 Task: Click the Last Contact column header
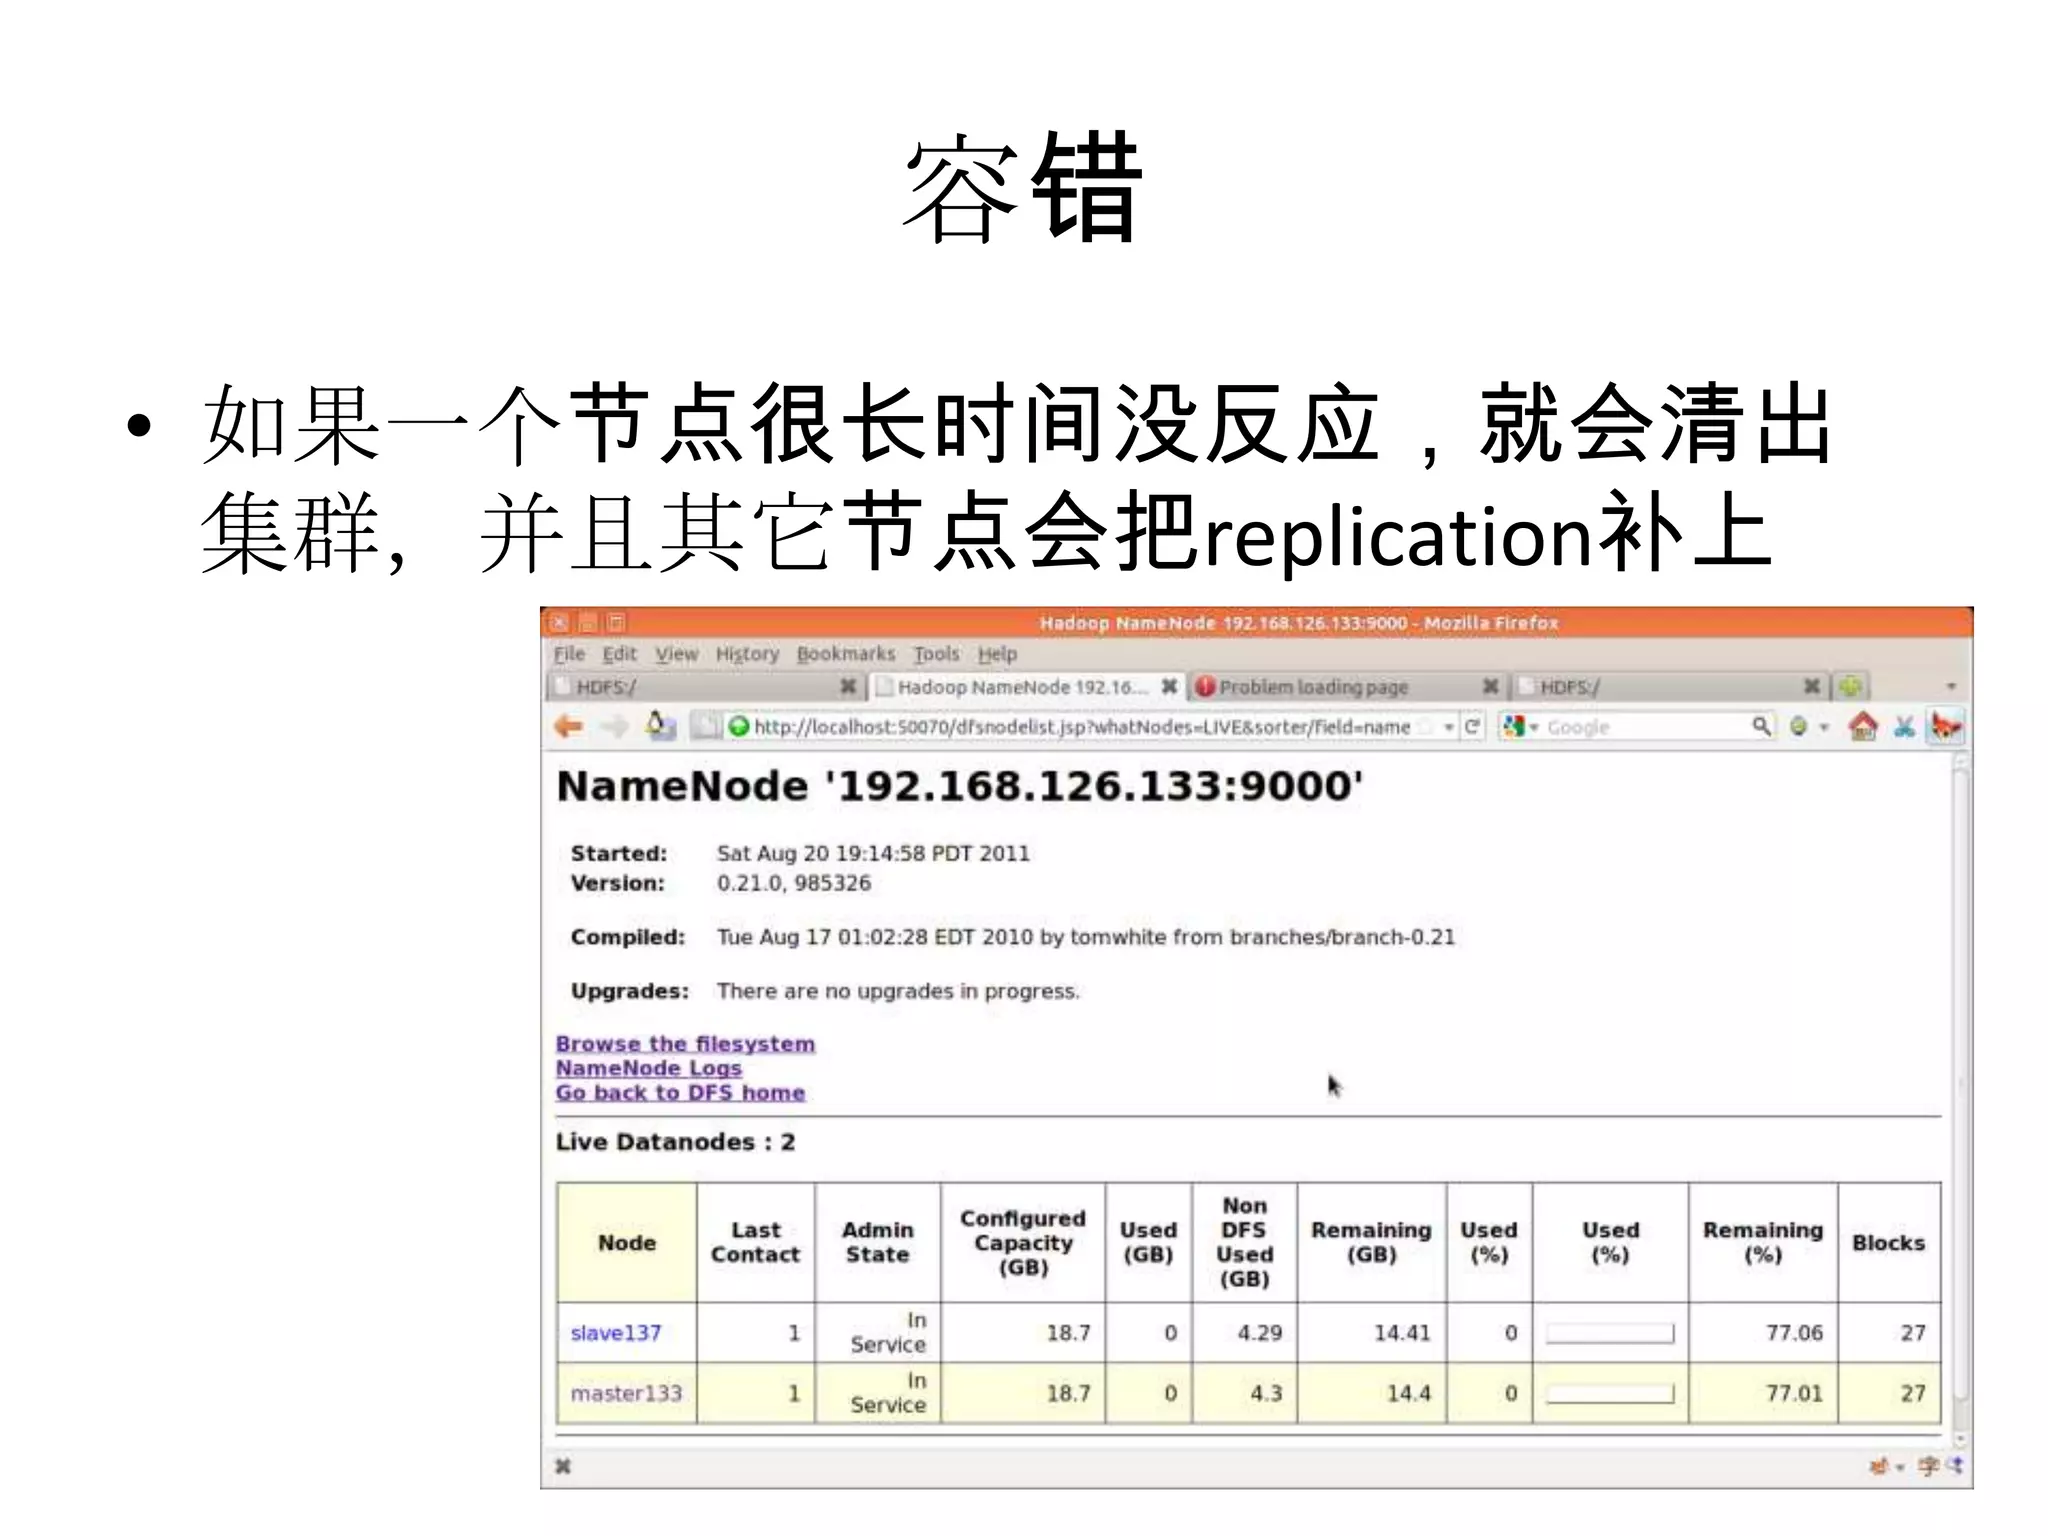[756, 1242]
